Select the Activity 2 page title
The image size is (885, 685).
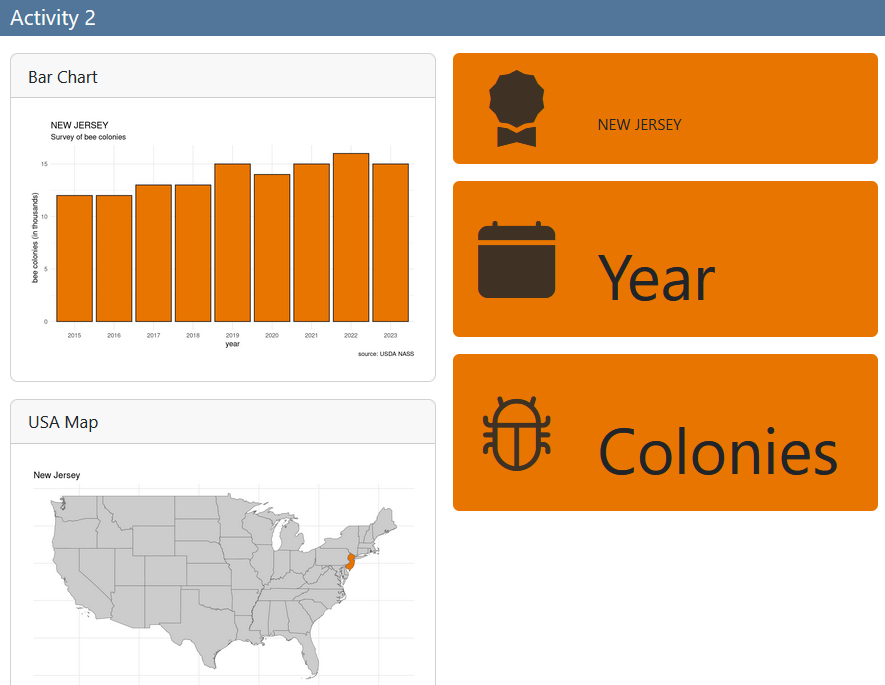pyautogui.click(x=53, y=18)
